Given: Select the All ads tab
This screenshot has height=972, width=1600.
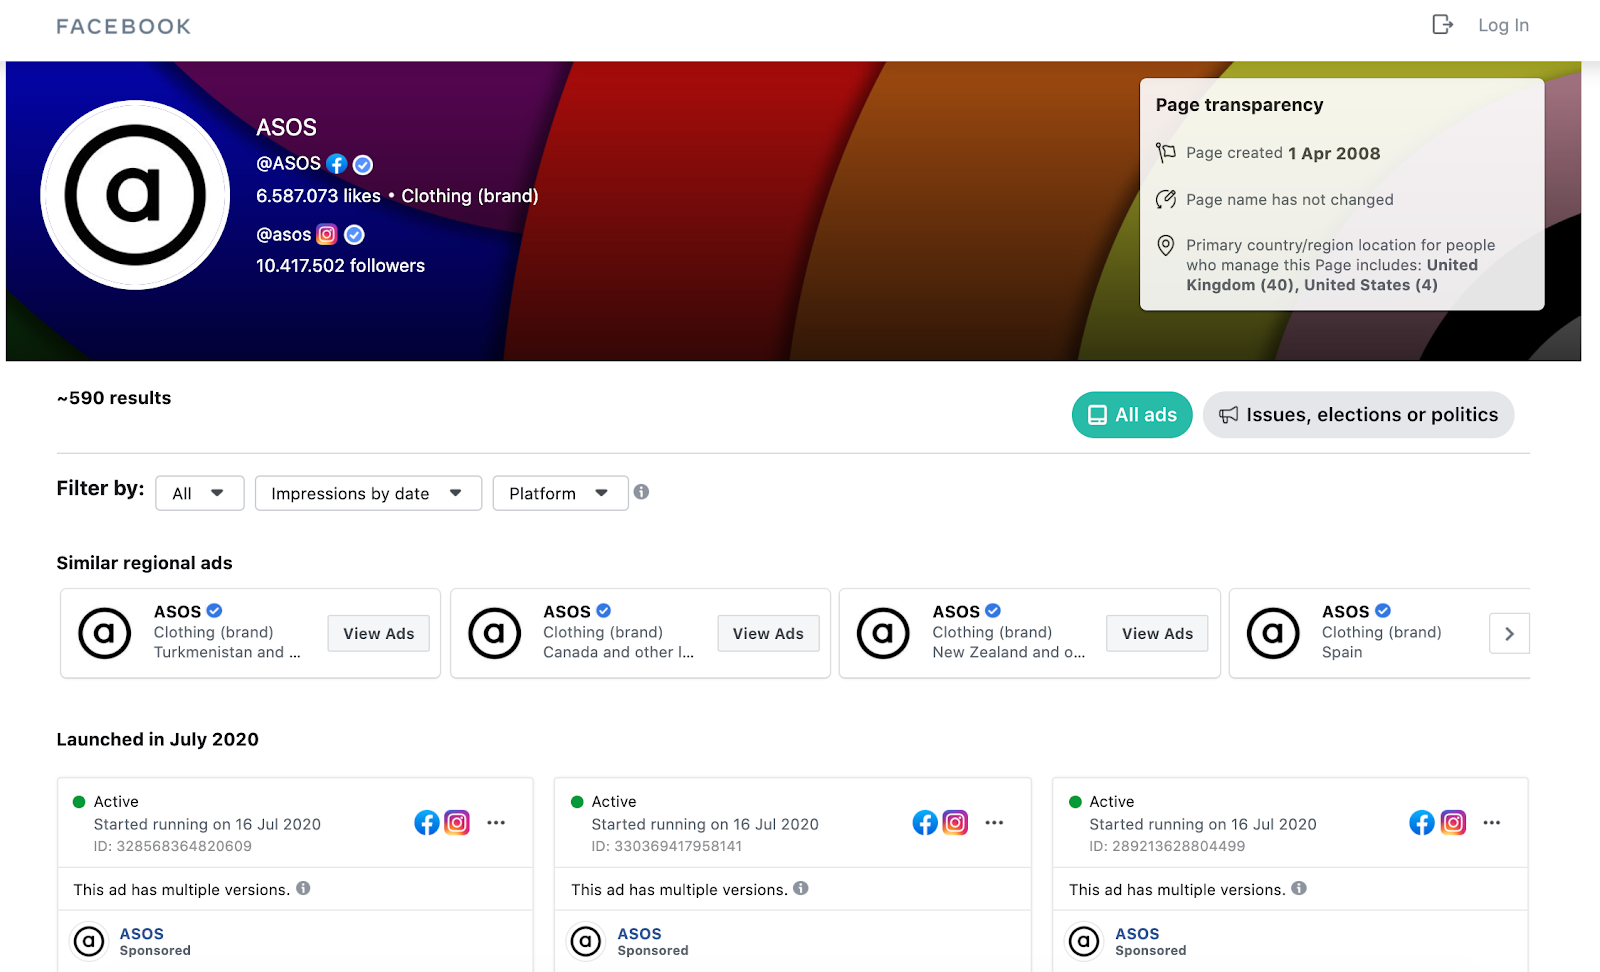Looking at the screenshot, I should 1132,415.
